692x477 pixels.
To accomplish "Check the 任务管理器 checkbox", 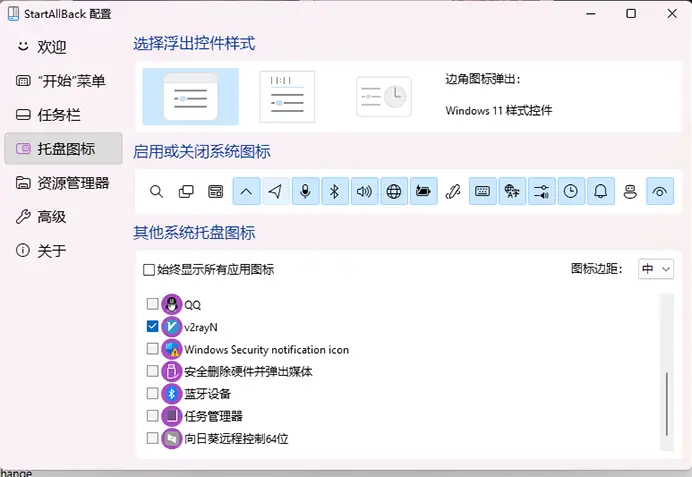I will pos(152,416).
